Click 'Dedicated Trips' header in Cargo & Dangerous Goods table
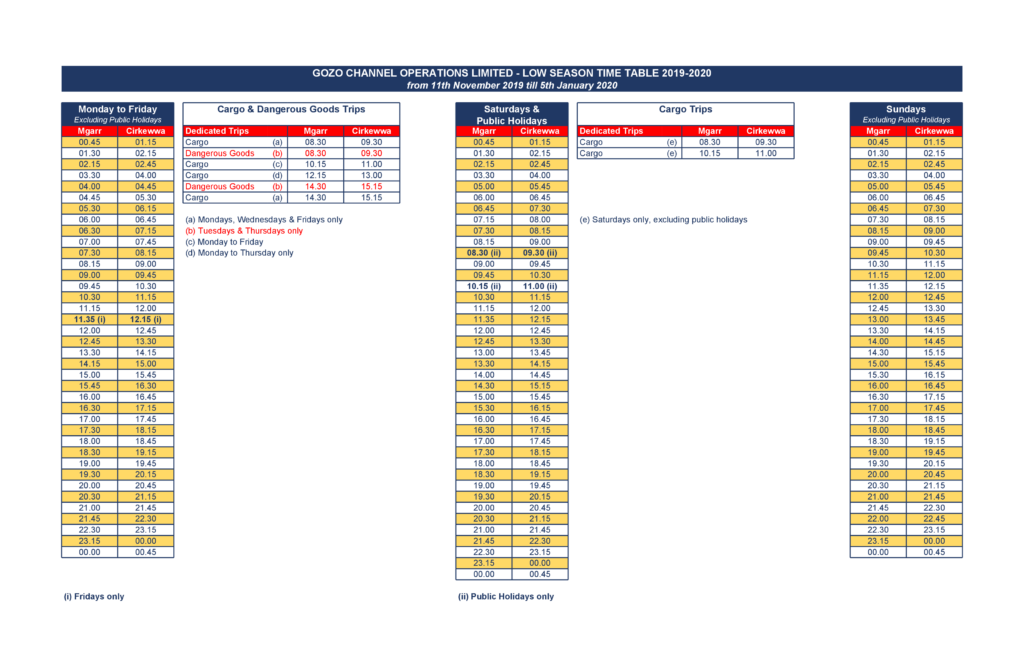 click(x=217, y=131)
